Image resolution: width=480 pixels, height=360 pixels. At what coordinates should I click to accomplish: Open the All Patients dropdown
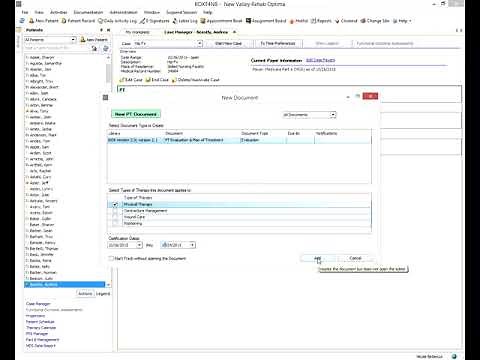[73, 40]
